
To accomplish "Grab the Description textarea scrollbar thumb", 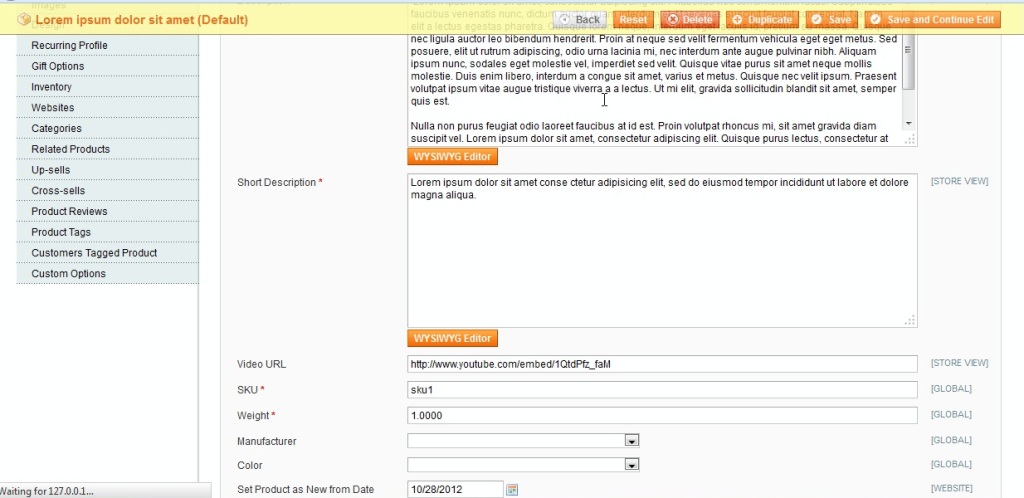I will tap(908, 63).
